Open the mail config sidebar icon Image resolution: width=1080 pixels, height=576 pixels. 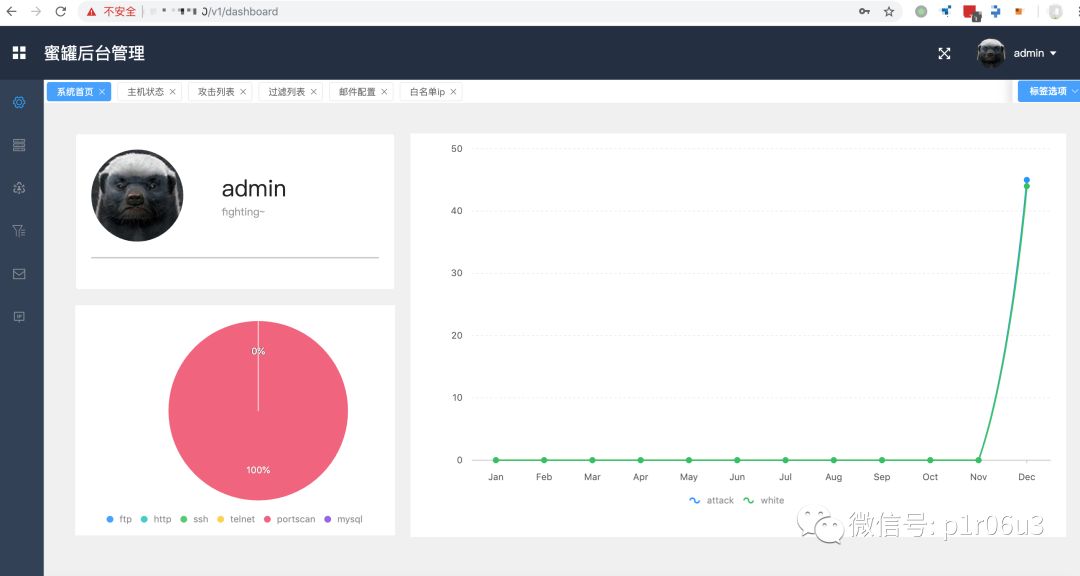coord(19,274)
